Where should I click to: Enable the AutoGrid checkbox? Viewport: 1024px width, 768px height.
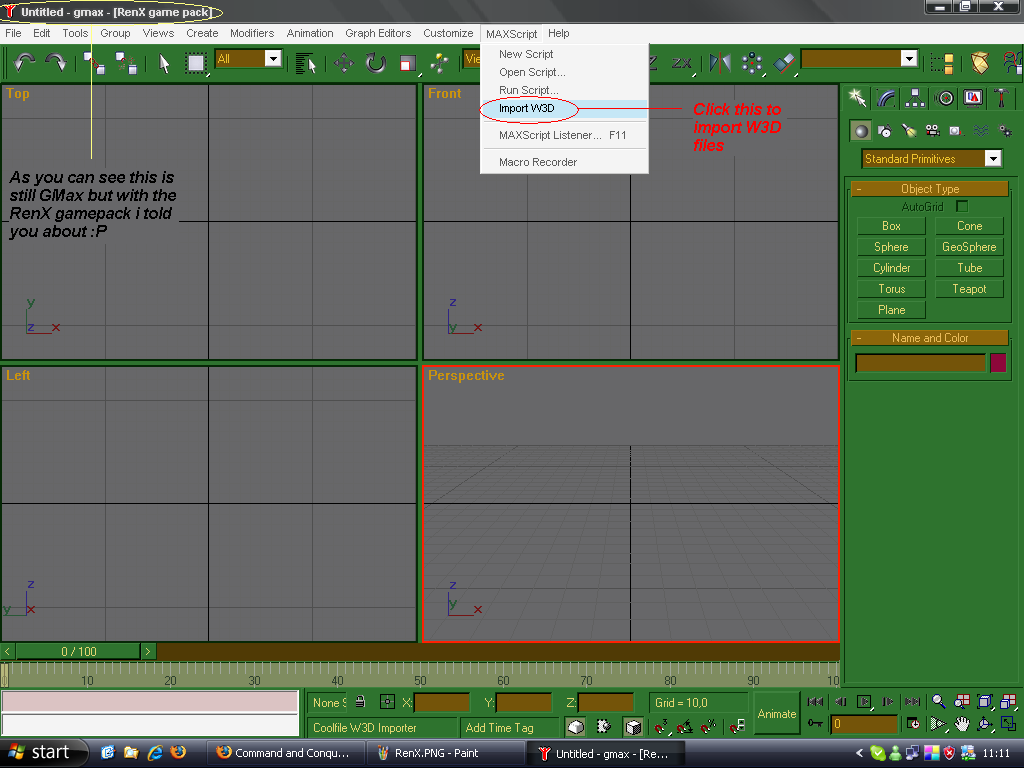pos(962,207)
